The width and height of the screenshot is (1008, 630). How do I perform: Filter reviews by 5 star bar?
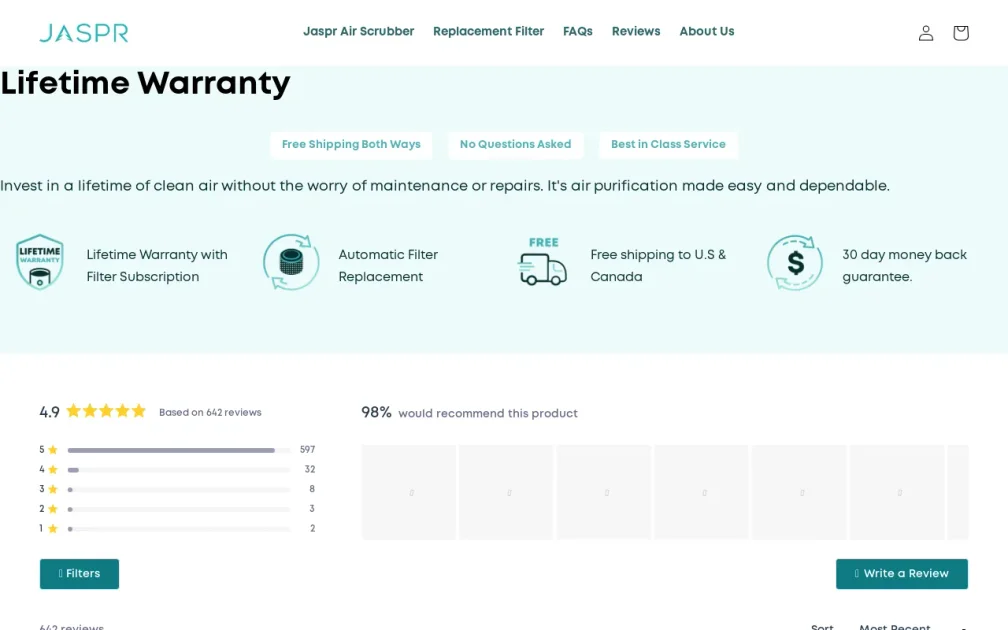coord(179,450)
